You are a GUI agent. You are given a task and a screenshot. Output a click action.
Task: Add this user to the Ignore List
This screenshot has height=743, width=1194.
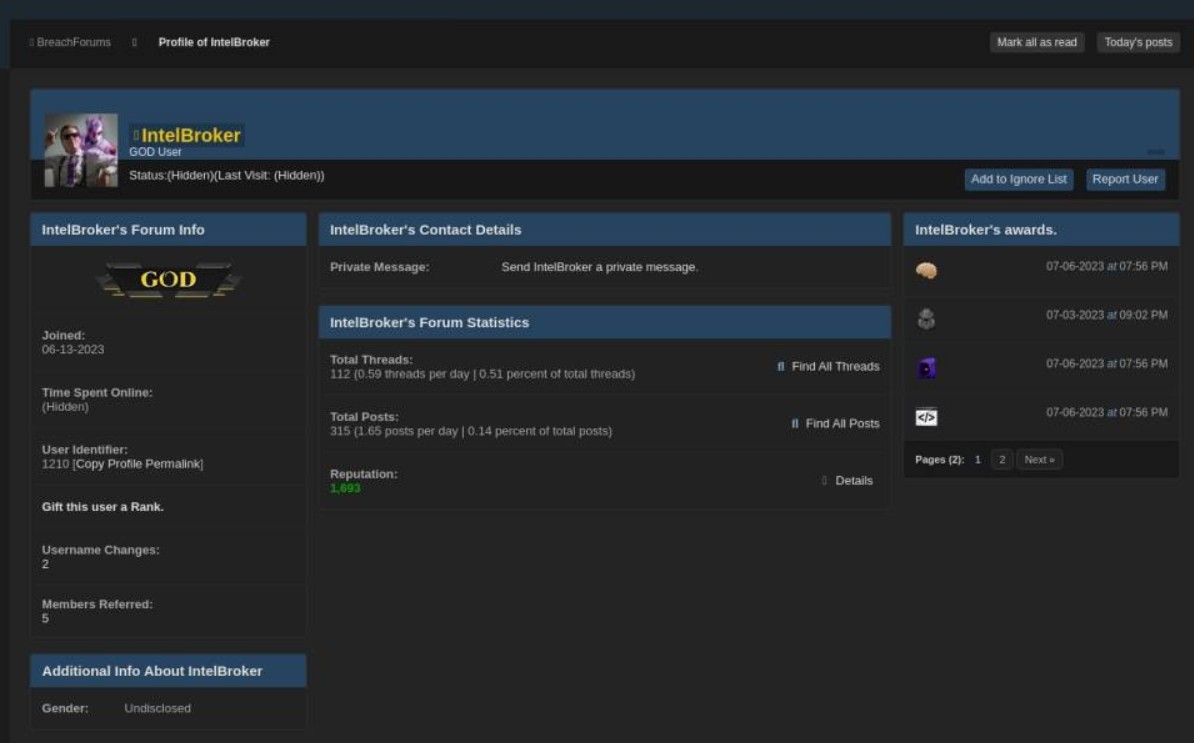[1019, 180]
